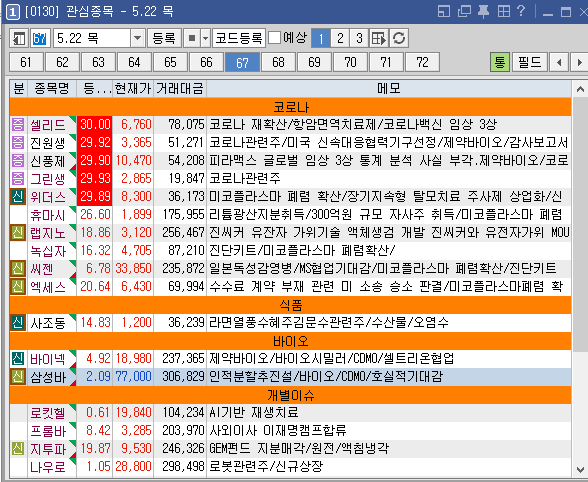Click the 바이오 orange section header
This screenshot has width=588, height=482.
(x=291, y=341)
